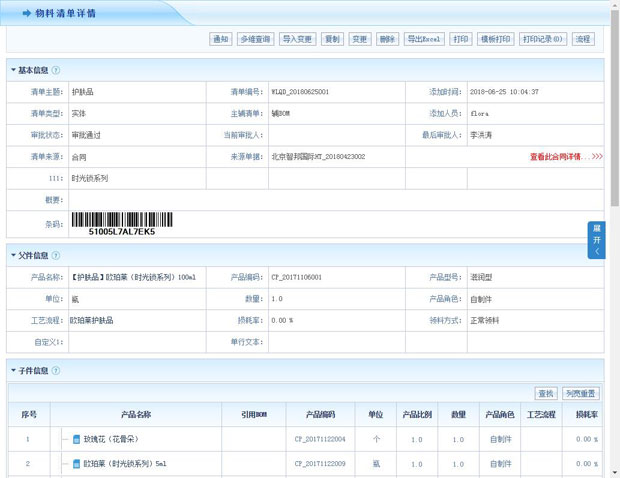
Task: Collapse the 基本信息 section
Action: (x=14, y=70)
